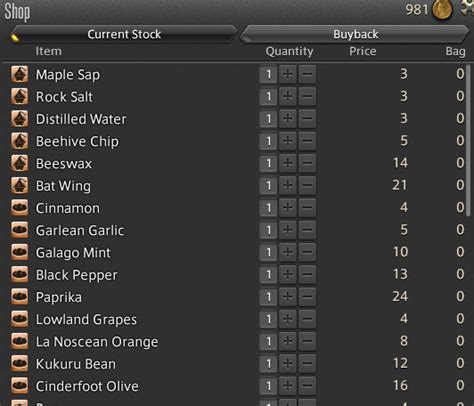Select the Garlean Garlic item name
This screenshot has width=474, height=406.
point(80,230)
